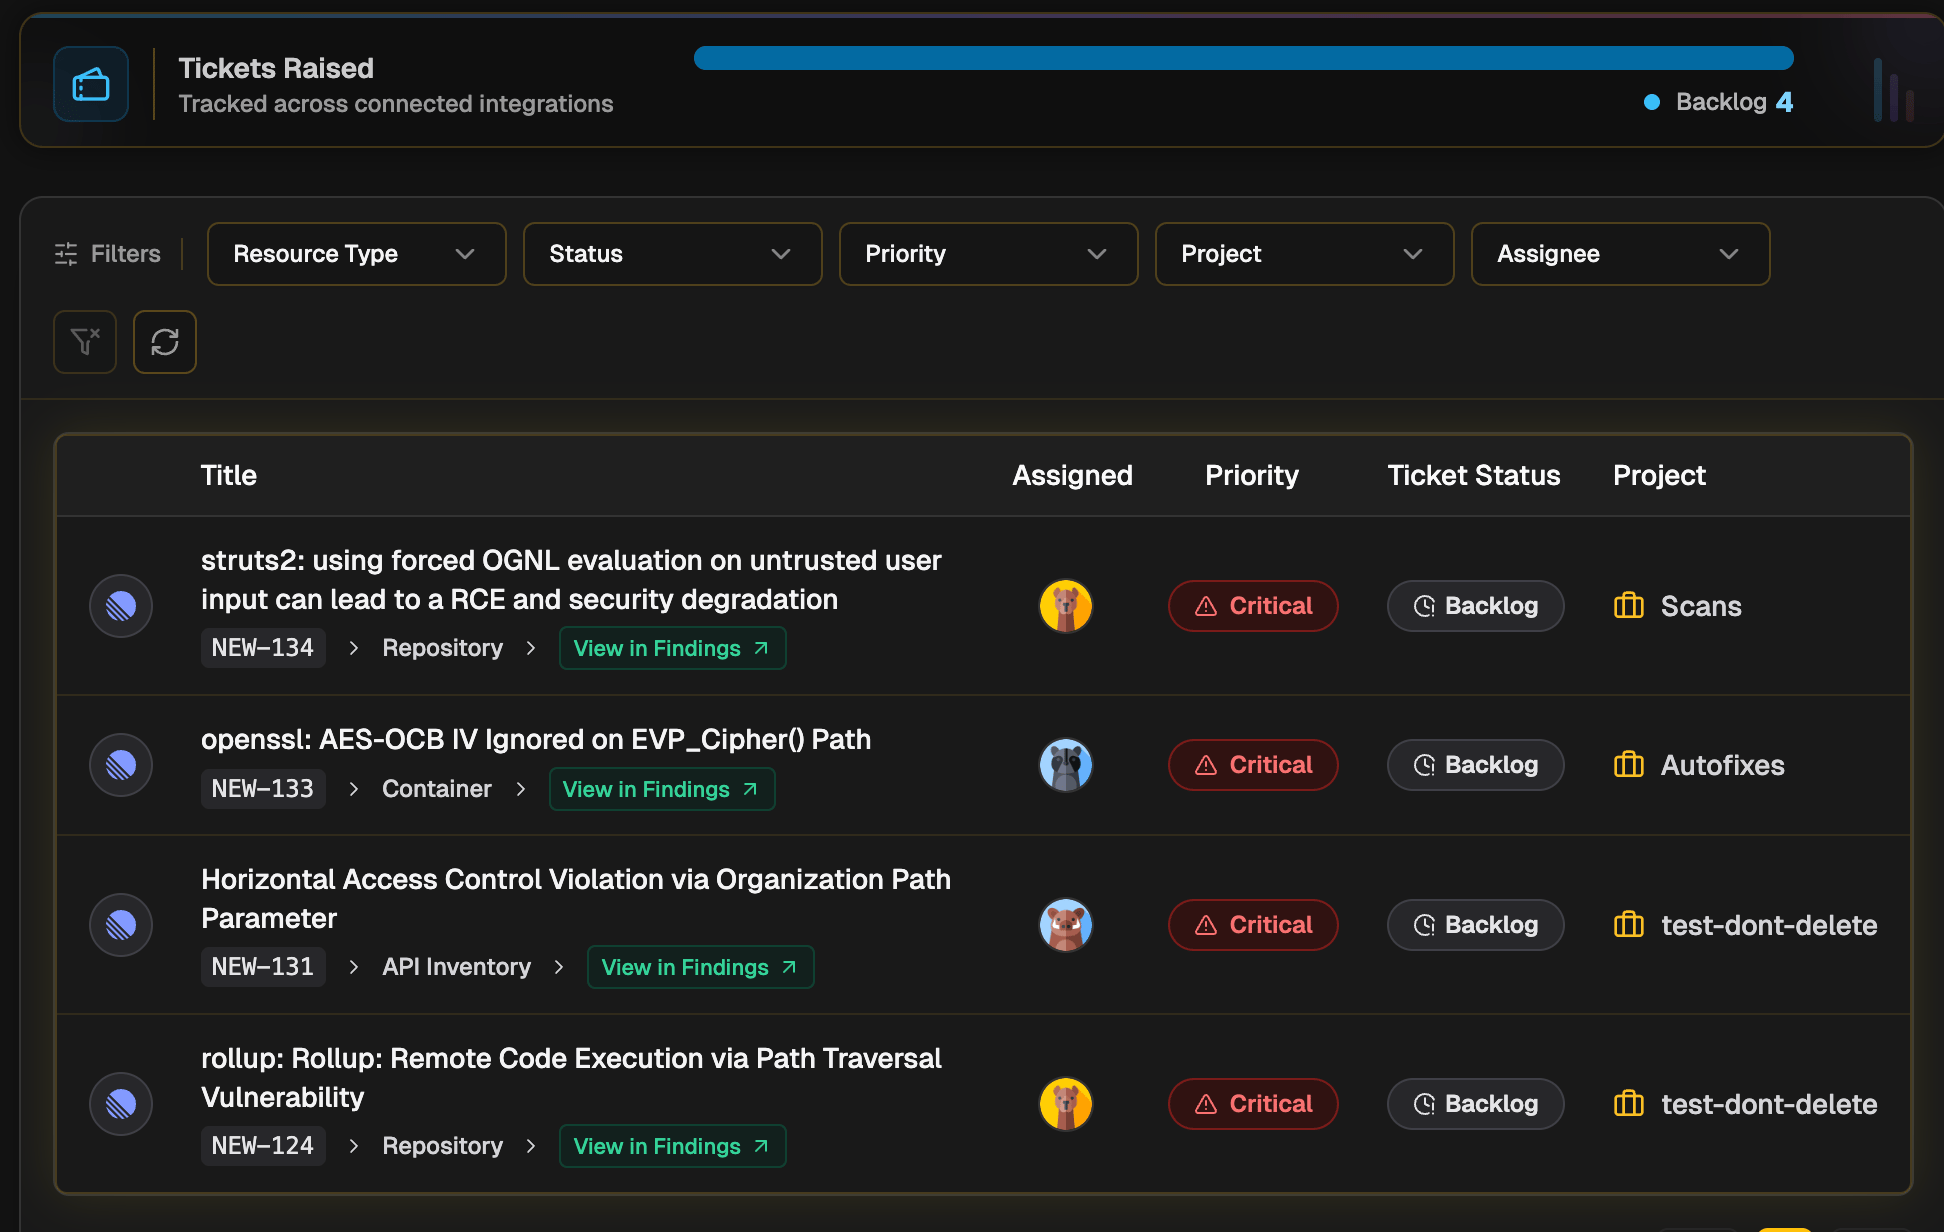Click the blue Backlog progress bar
The width and height of the screenshot is (1944, 1232).
pos(1244,58)
